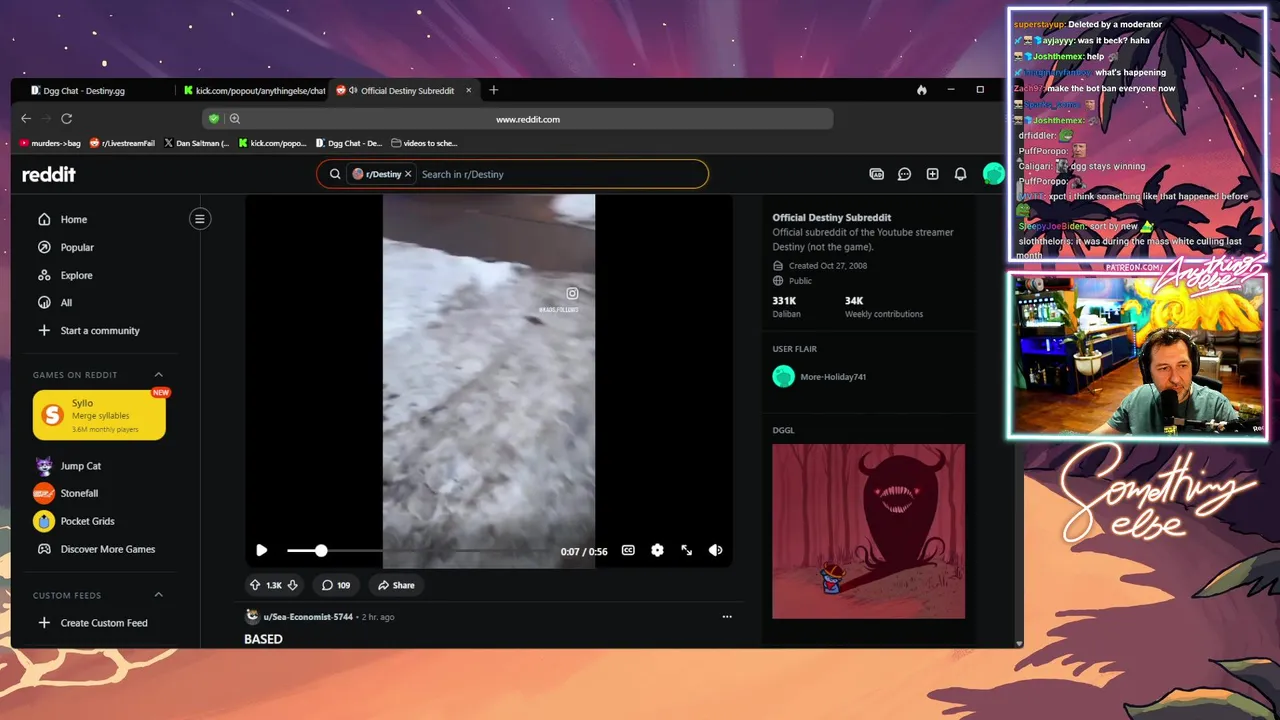Viewport: 1280px width, 720px height.
Task: Click Start a community
Action: (x=100, y=330)
